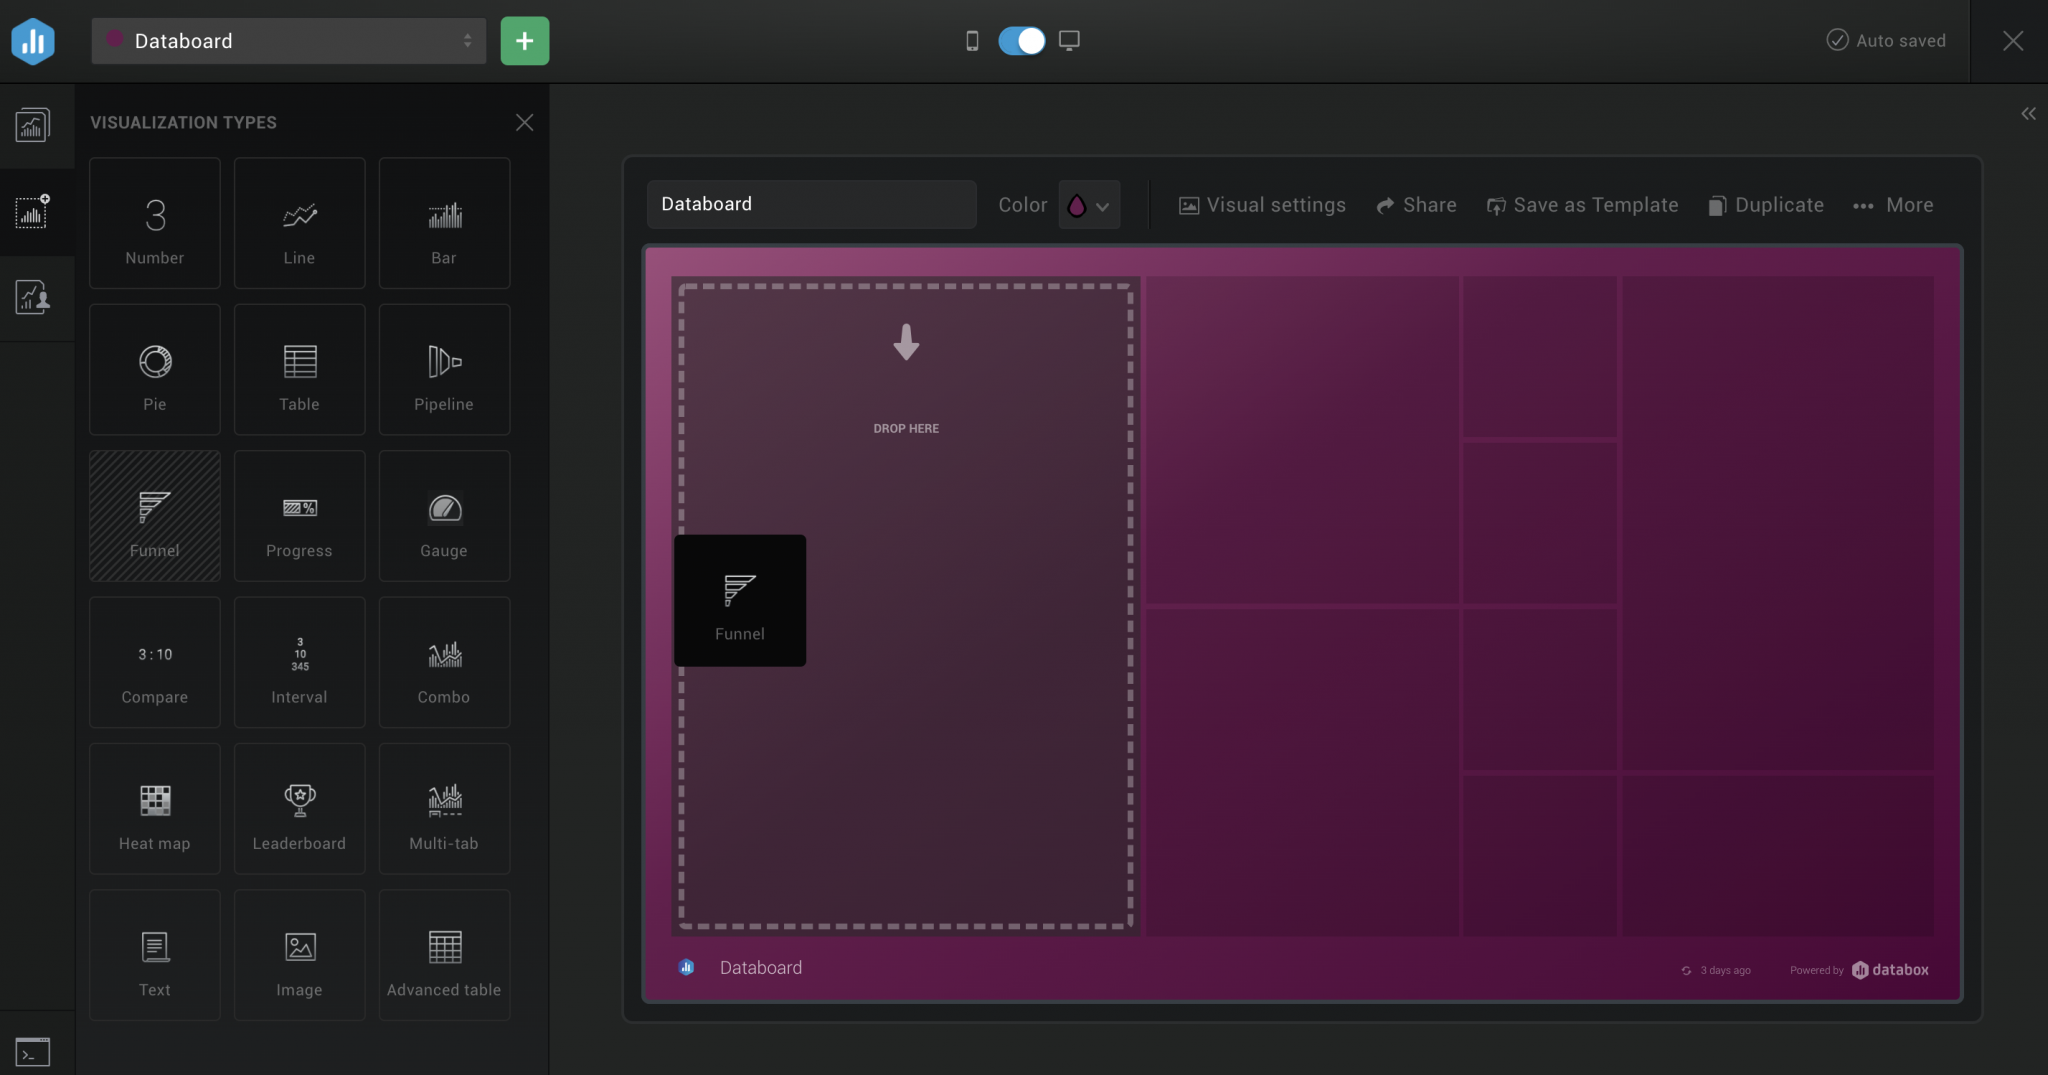Click the Share button
Viewport: 2048px width, 1075px height.
point(1416,205)
